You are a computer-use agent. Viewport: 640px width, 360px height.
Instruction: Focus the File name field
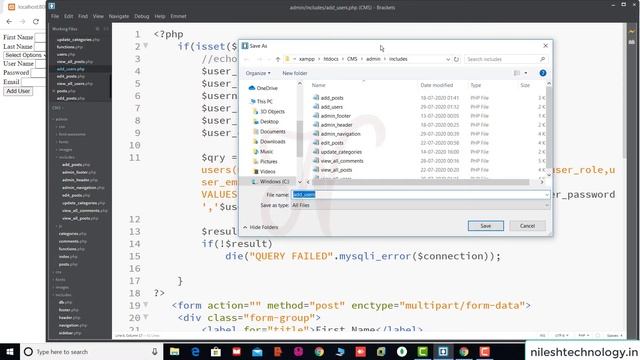[420, 195]
